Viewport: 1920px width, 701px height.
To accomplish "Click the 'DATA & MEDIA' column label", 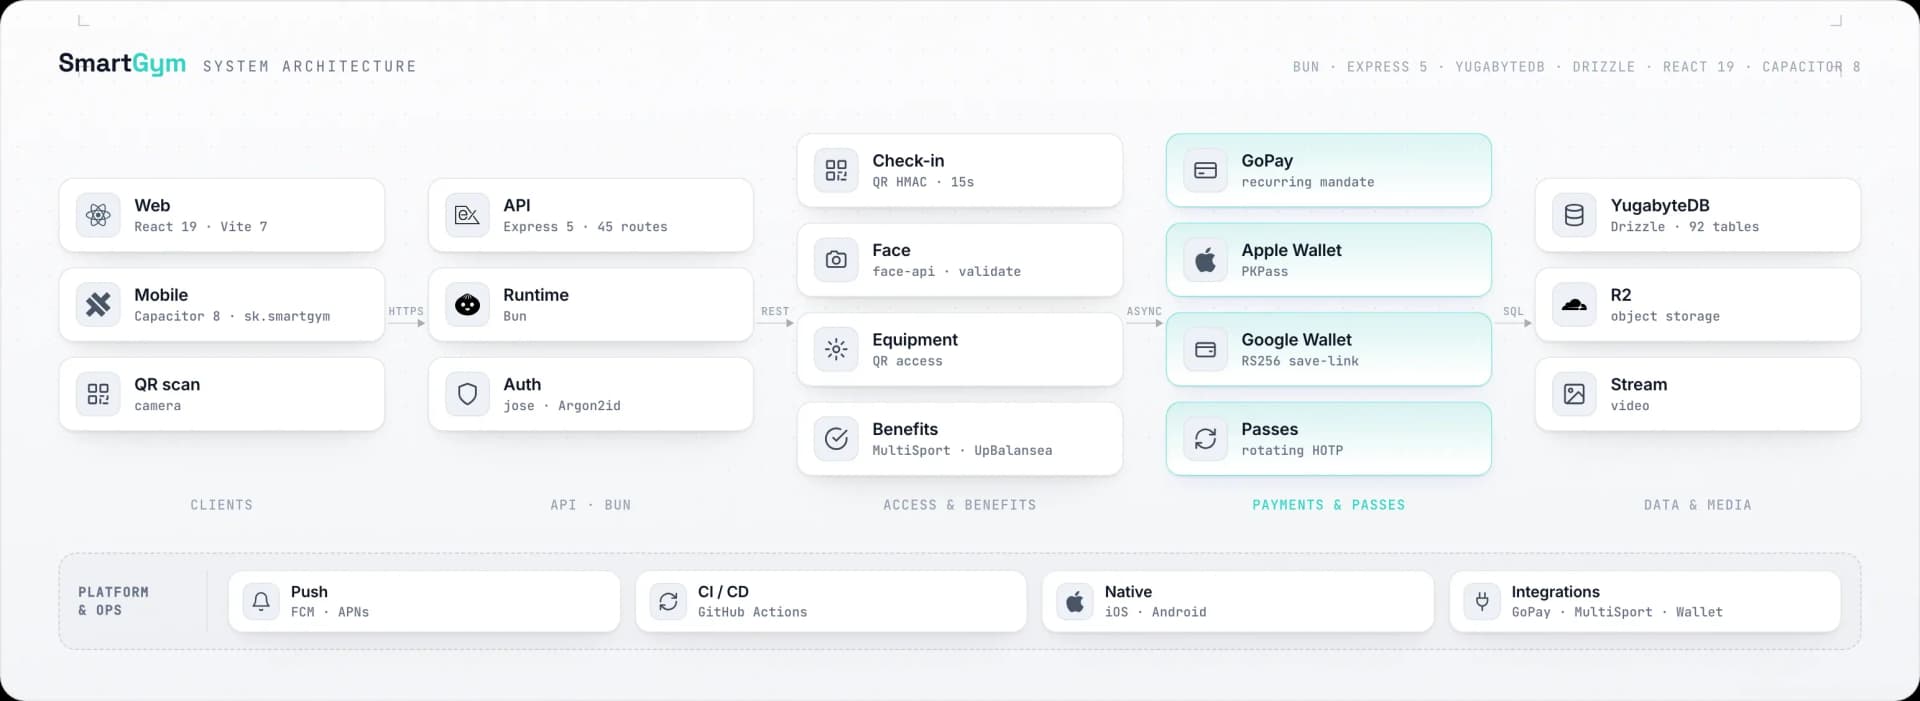I will tap(1698, 505).
